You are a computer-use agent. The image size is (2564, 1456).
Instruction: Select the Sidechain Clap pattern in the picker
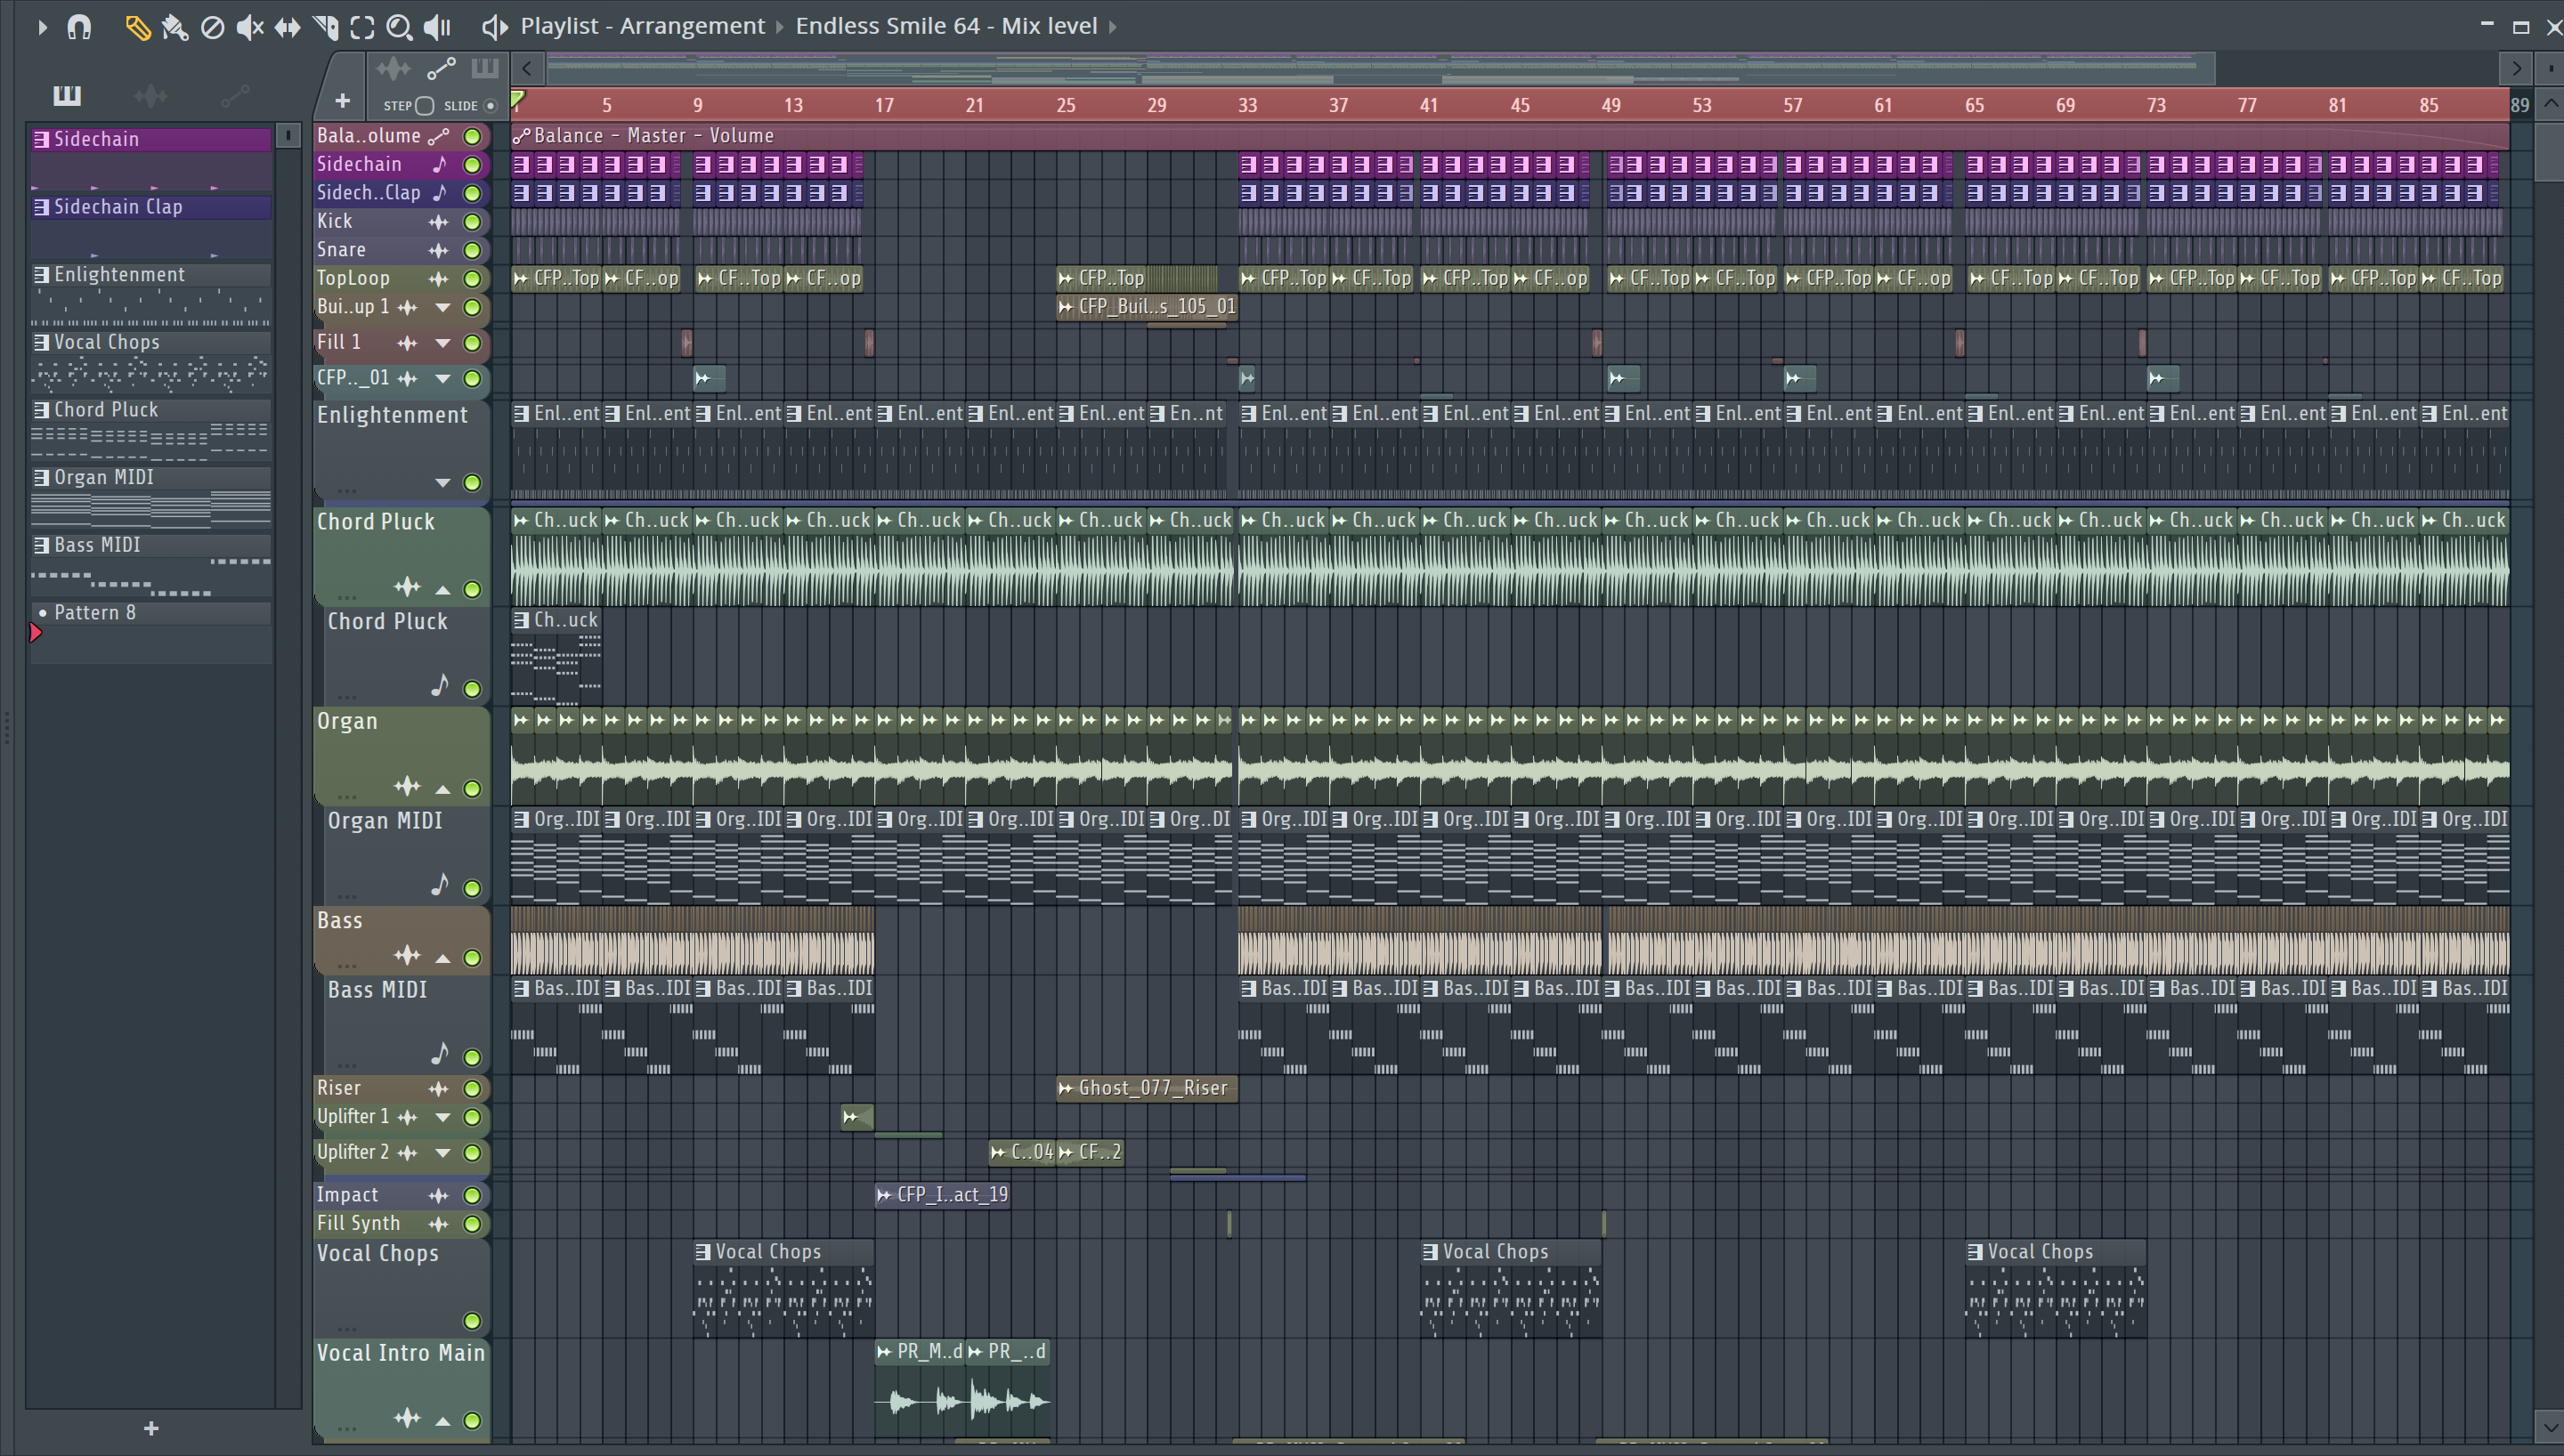151,207
